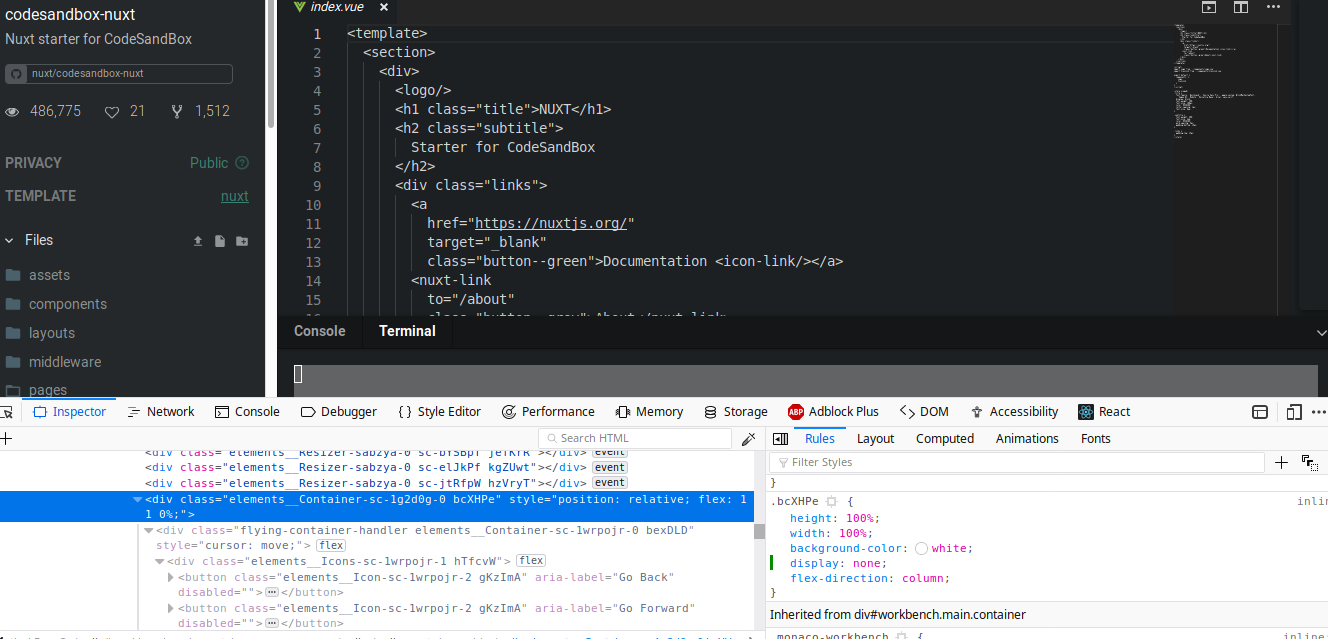Click the event badge on the hzVryT Resizer div

(x=610, y=483)
